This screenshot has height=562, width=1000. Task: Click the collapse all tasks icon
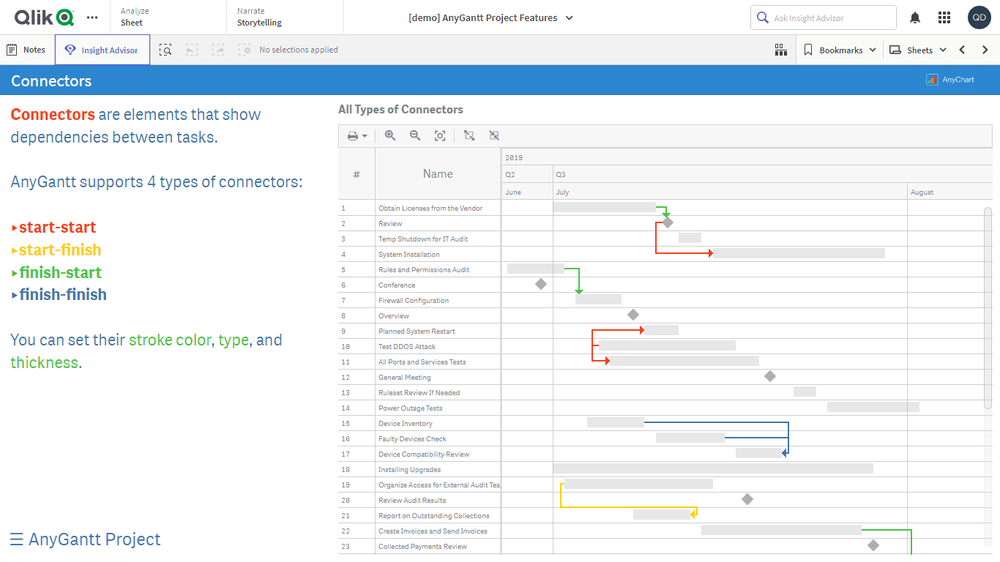pyautogui.click(x=494, y=136)
